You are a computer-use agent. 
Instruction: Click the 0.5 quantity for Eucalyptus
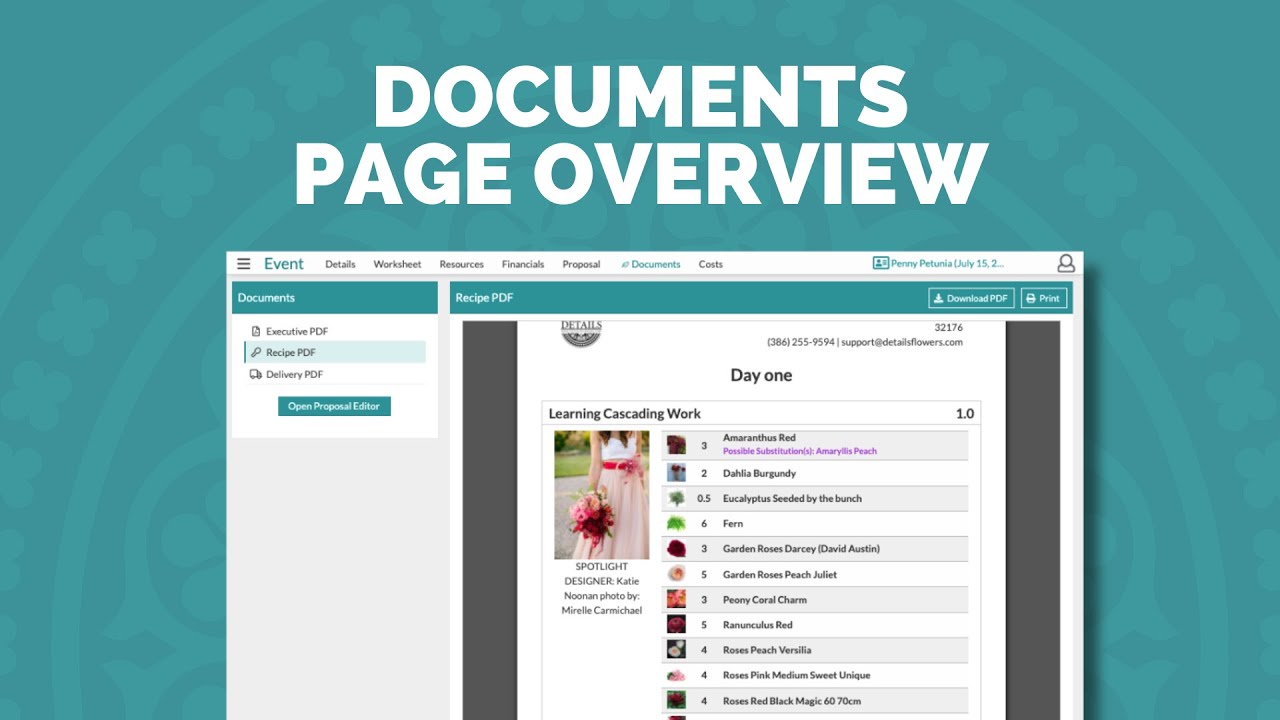pyautogui.click(x=704, y=498)
